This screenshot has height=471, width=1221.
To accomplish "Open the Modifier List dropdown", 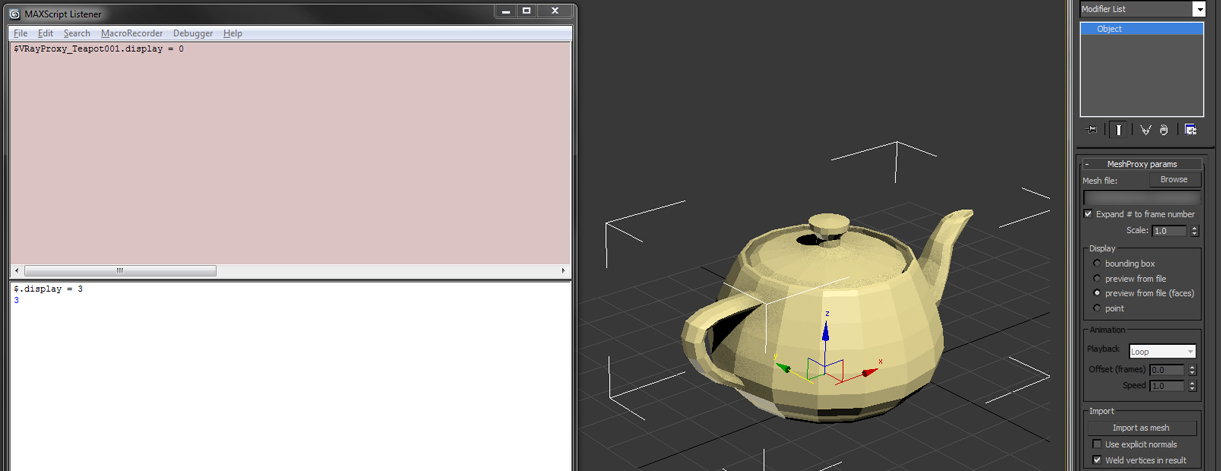I will click(x=1198, y=9).
